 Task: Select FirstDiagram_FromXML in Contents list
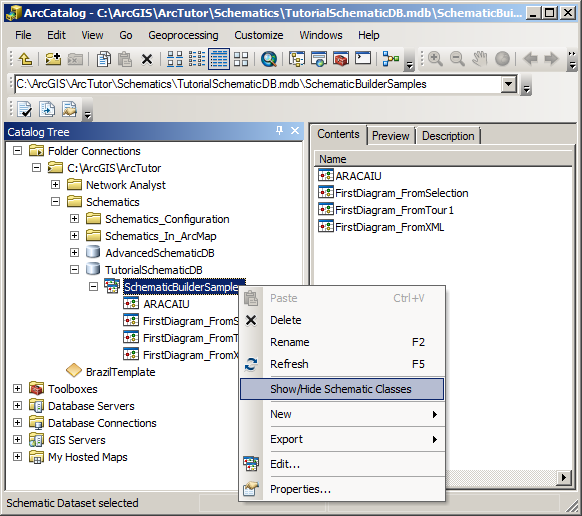click(x=389, y=227)
